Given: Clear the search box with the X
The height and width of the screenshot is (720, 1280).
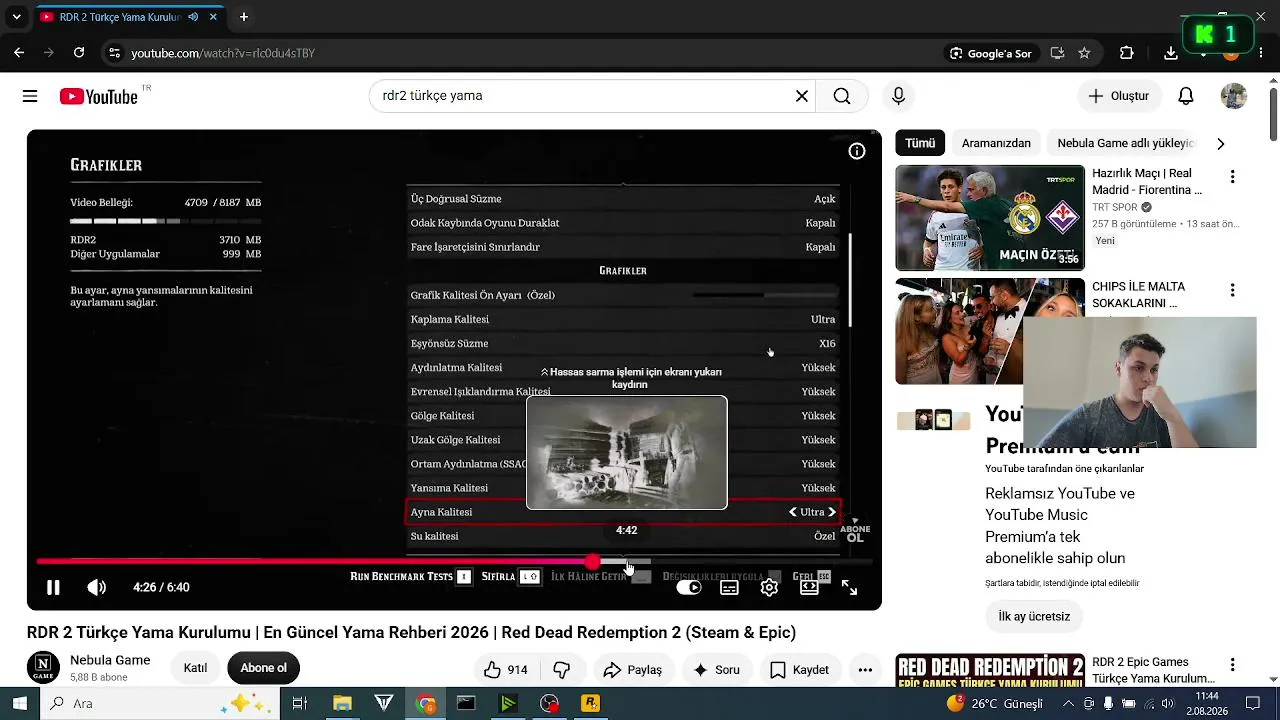Looking at the screenshot, I should [x=802, y=96].
